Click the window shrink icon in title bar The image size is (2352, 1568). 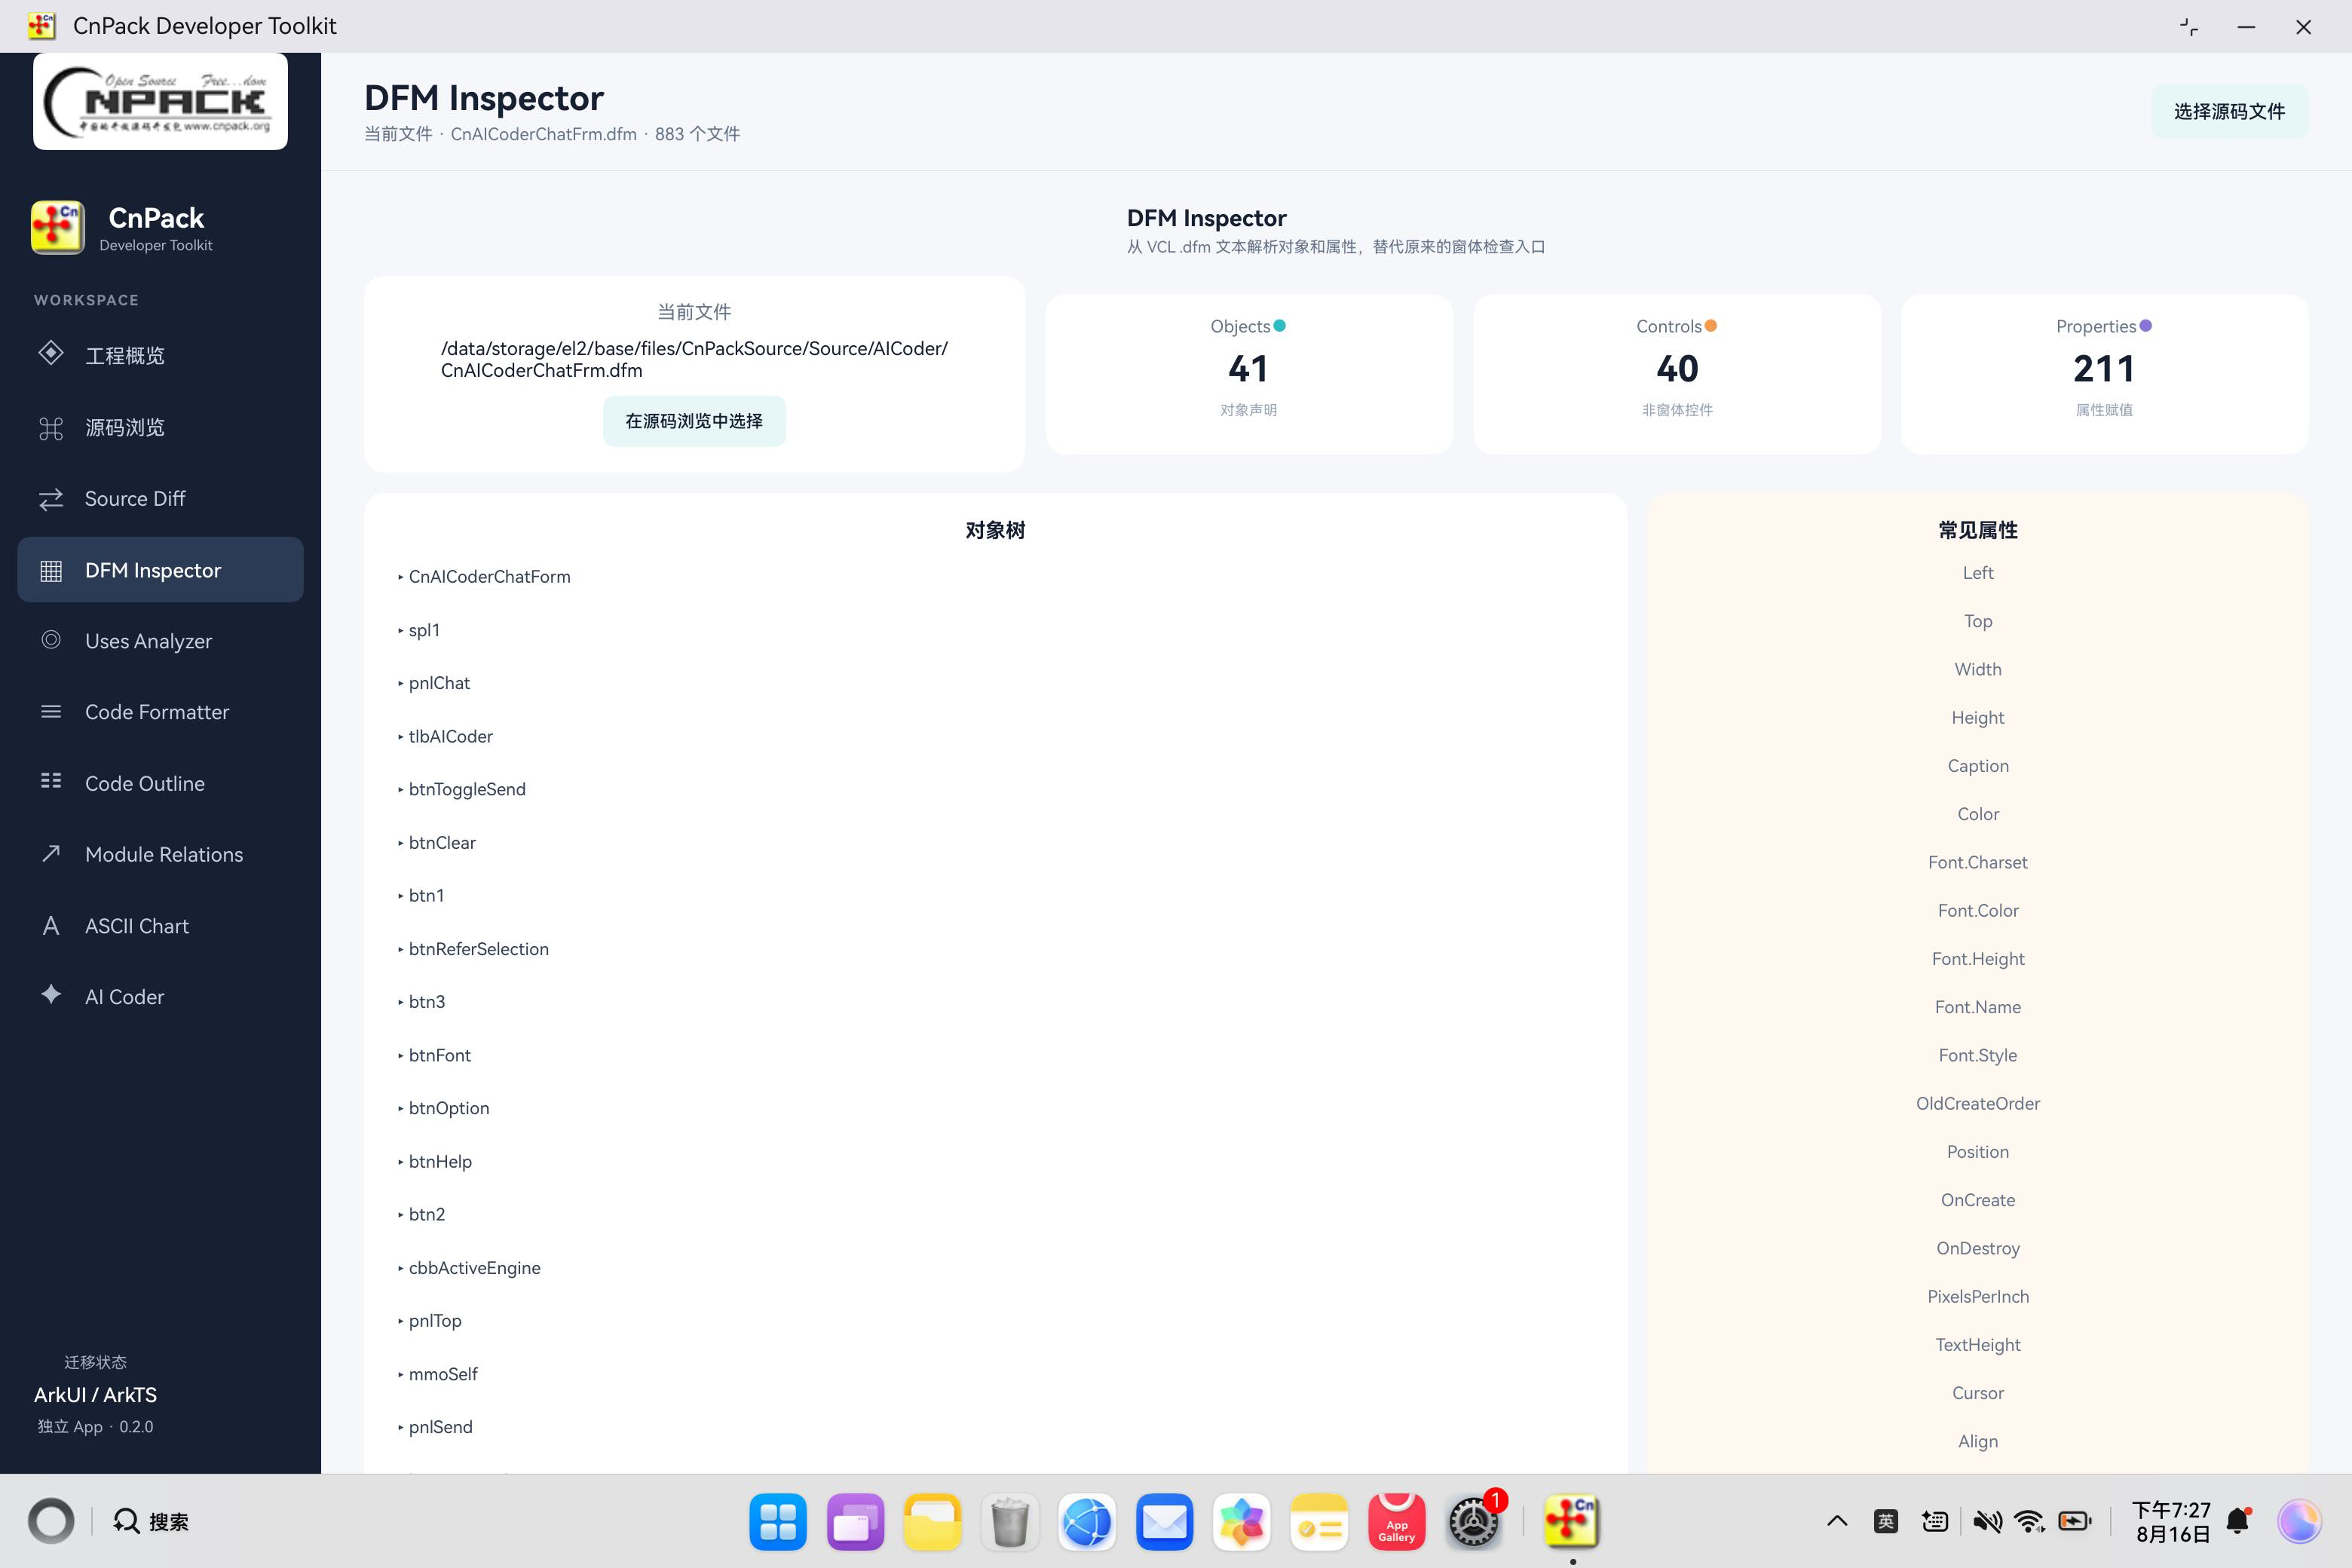[2188, 27]
